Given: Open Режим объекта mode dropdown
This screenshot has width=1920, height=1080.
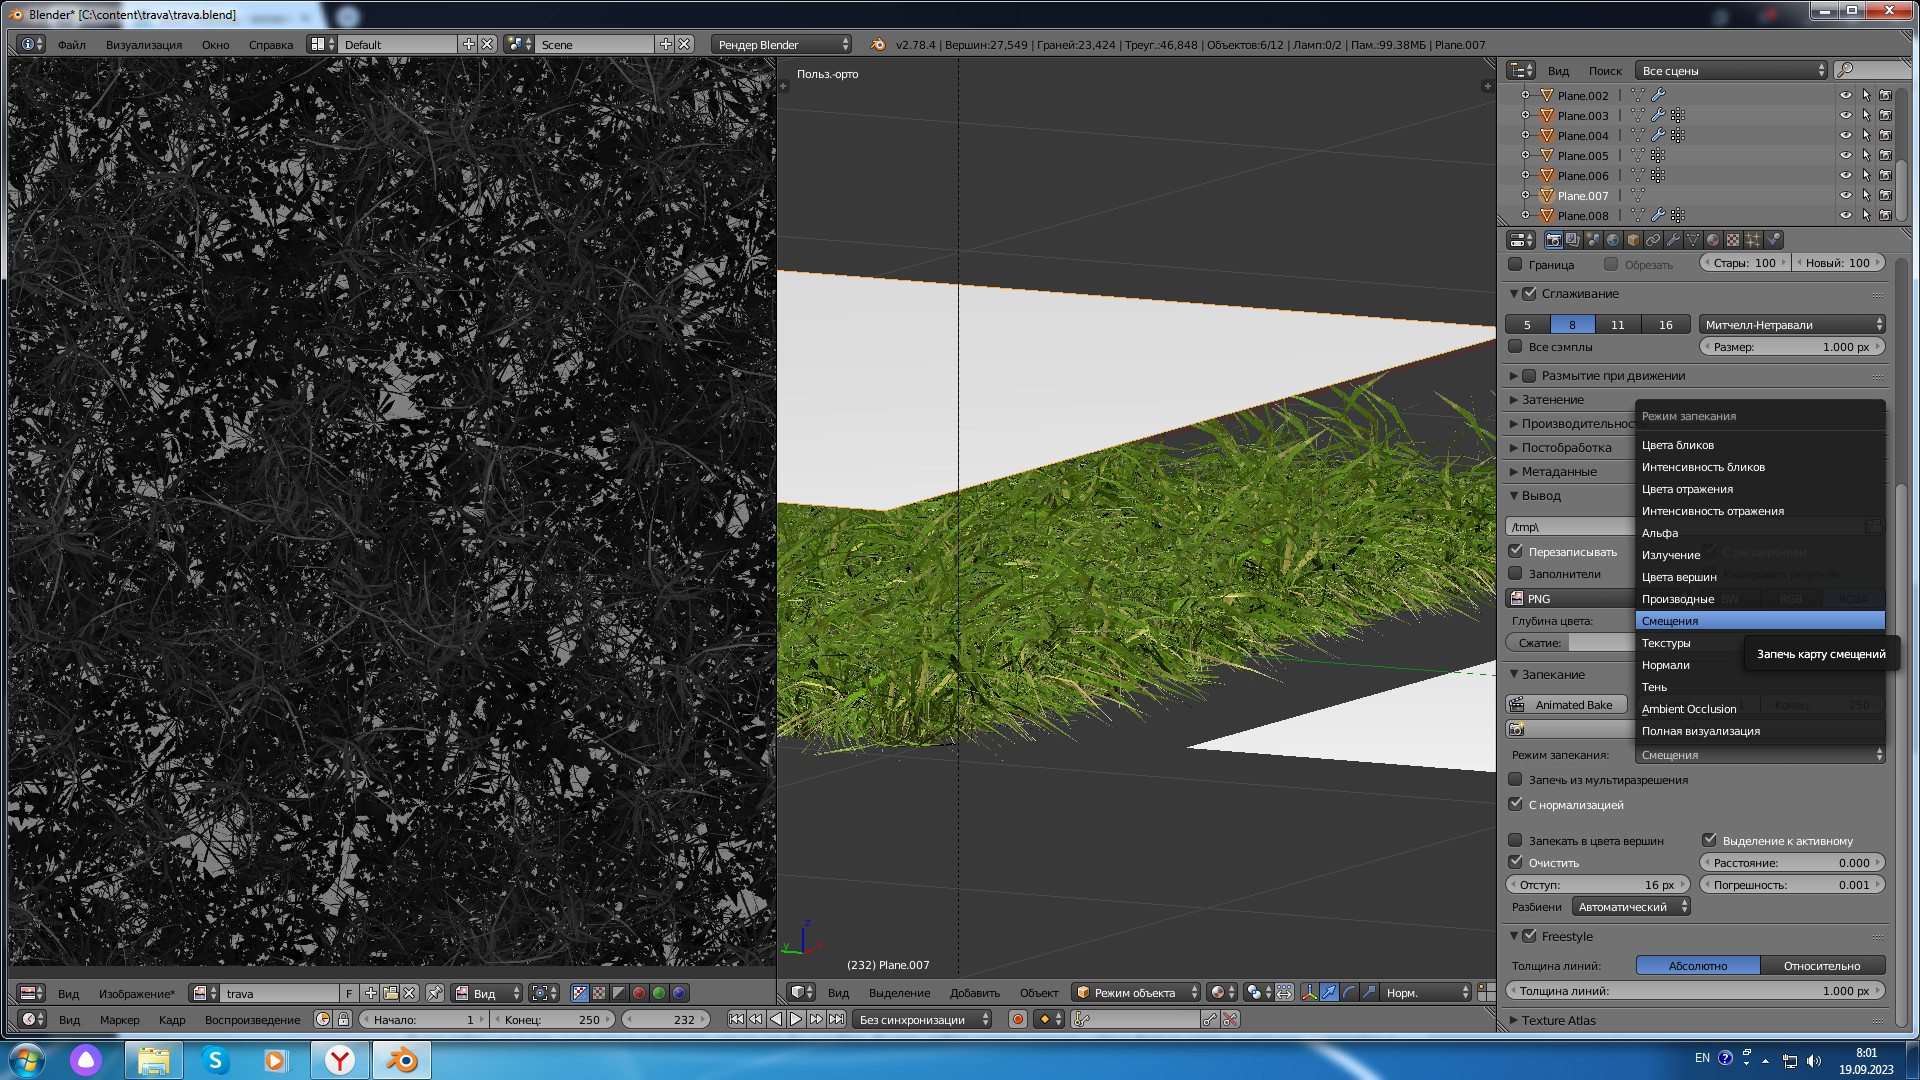Looking at the screenshot, I should pos(1136,993).
